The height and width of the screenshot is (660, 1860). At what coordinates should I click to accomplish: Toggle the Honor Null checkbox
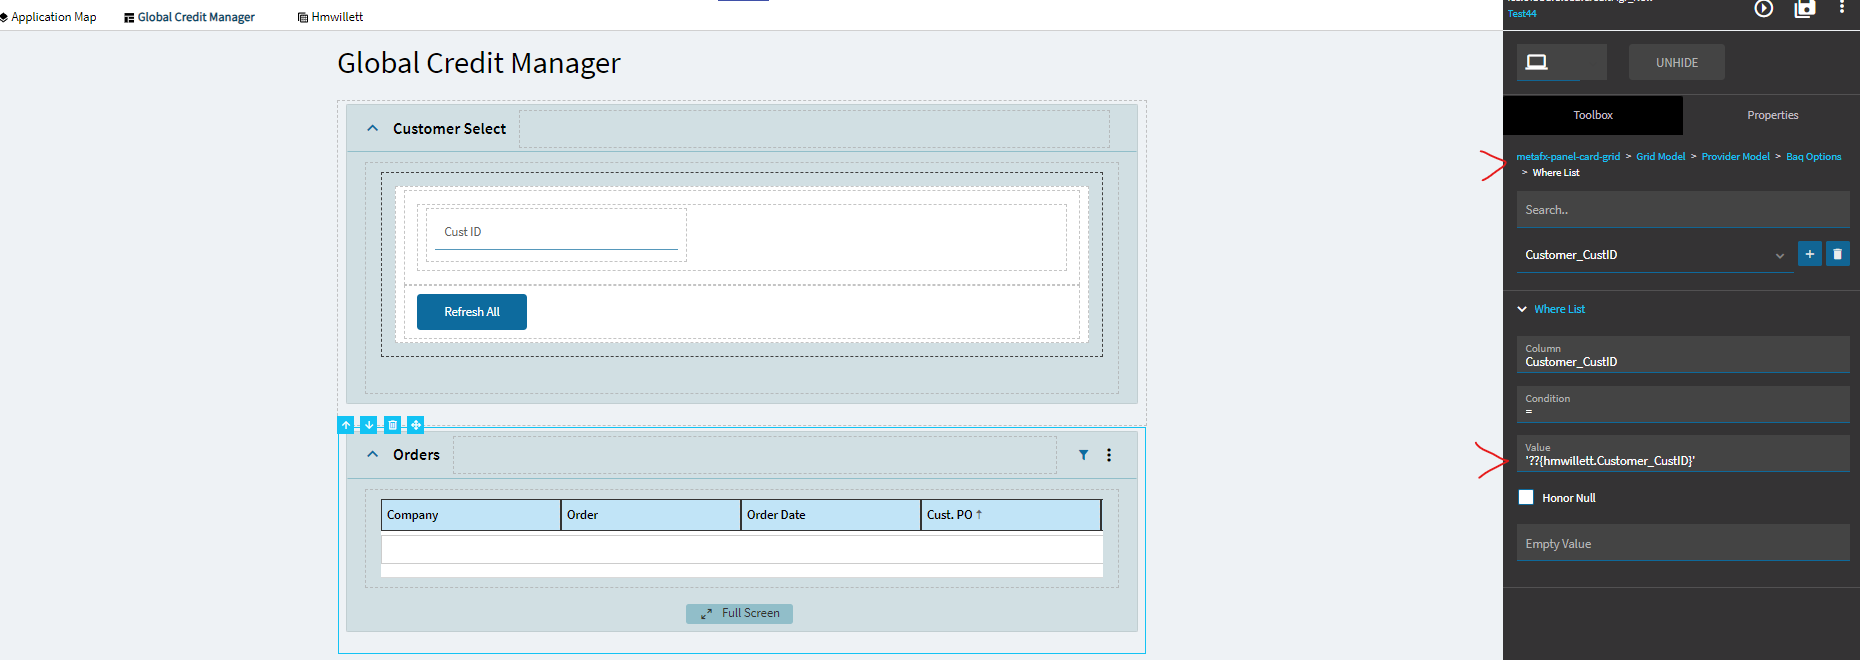1526,497
